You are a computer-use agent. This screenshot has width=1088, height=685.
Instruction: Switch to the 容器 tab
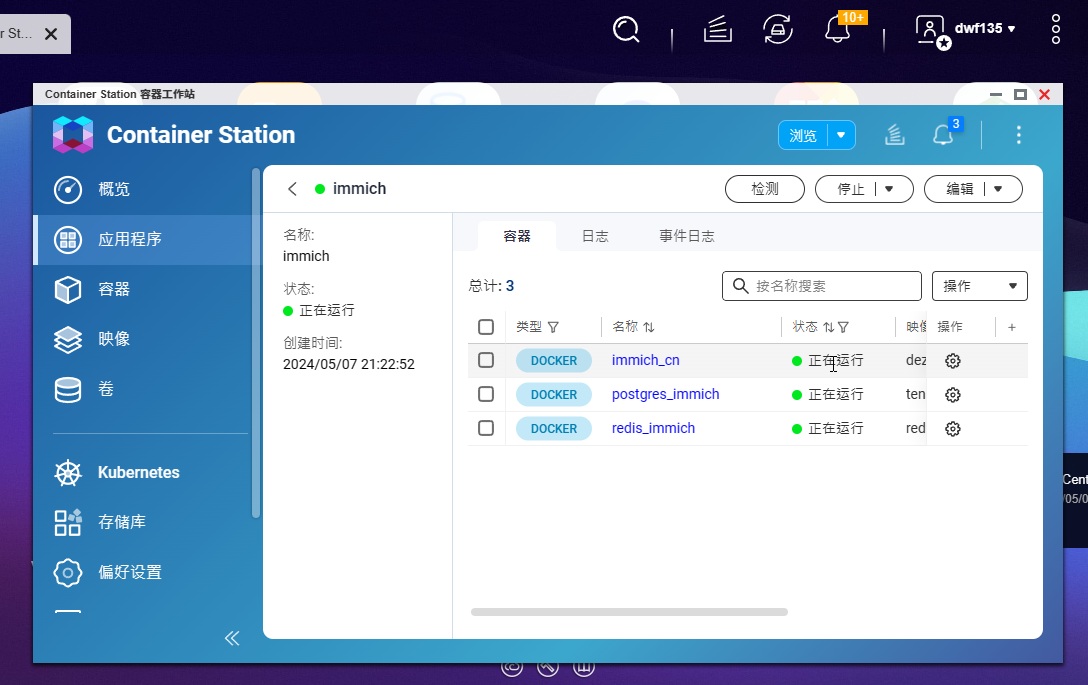tap(517, 236)
